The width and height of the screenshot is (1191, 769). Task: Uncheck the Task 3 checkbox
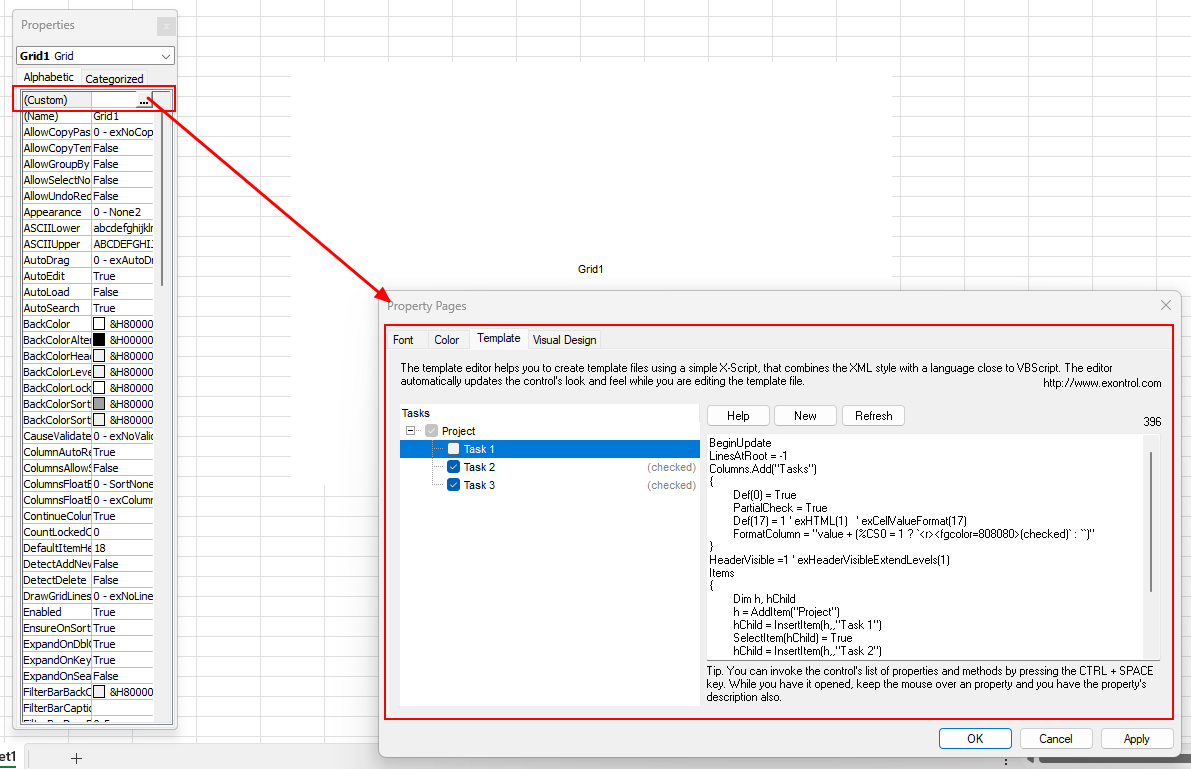click(x=454, y=485)
